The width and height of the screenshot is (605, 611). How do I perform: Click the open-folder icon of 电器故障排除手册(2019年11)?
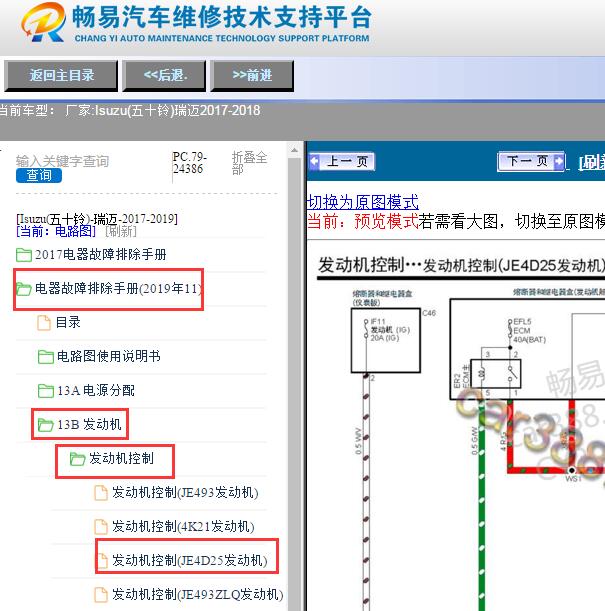[24, 289]
